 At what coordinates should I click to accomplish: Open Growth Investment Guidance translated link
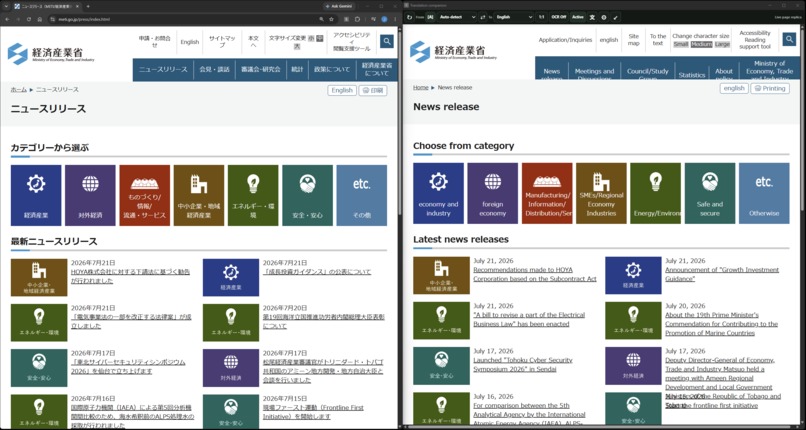722,274
